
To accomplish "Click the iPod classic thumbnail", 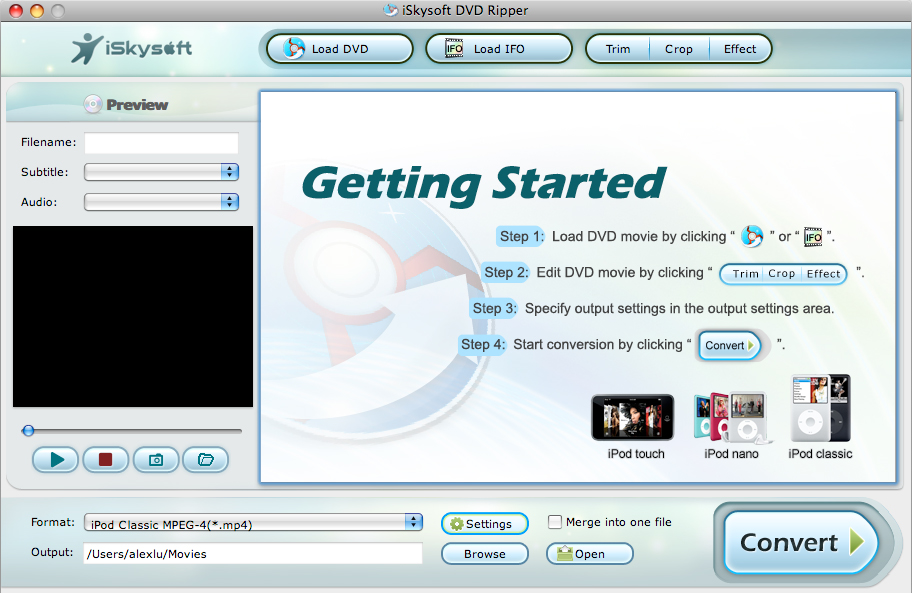I will [821, 408].
